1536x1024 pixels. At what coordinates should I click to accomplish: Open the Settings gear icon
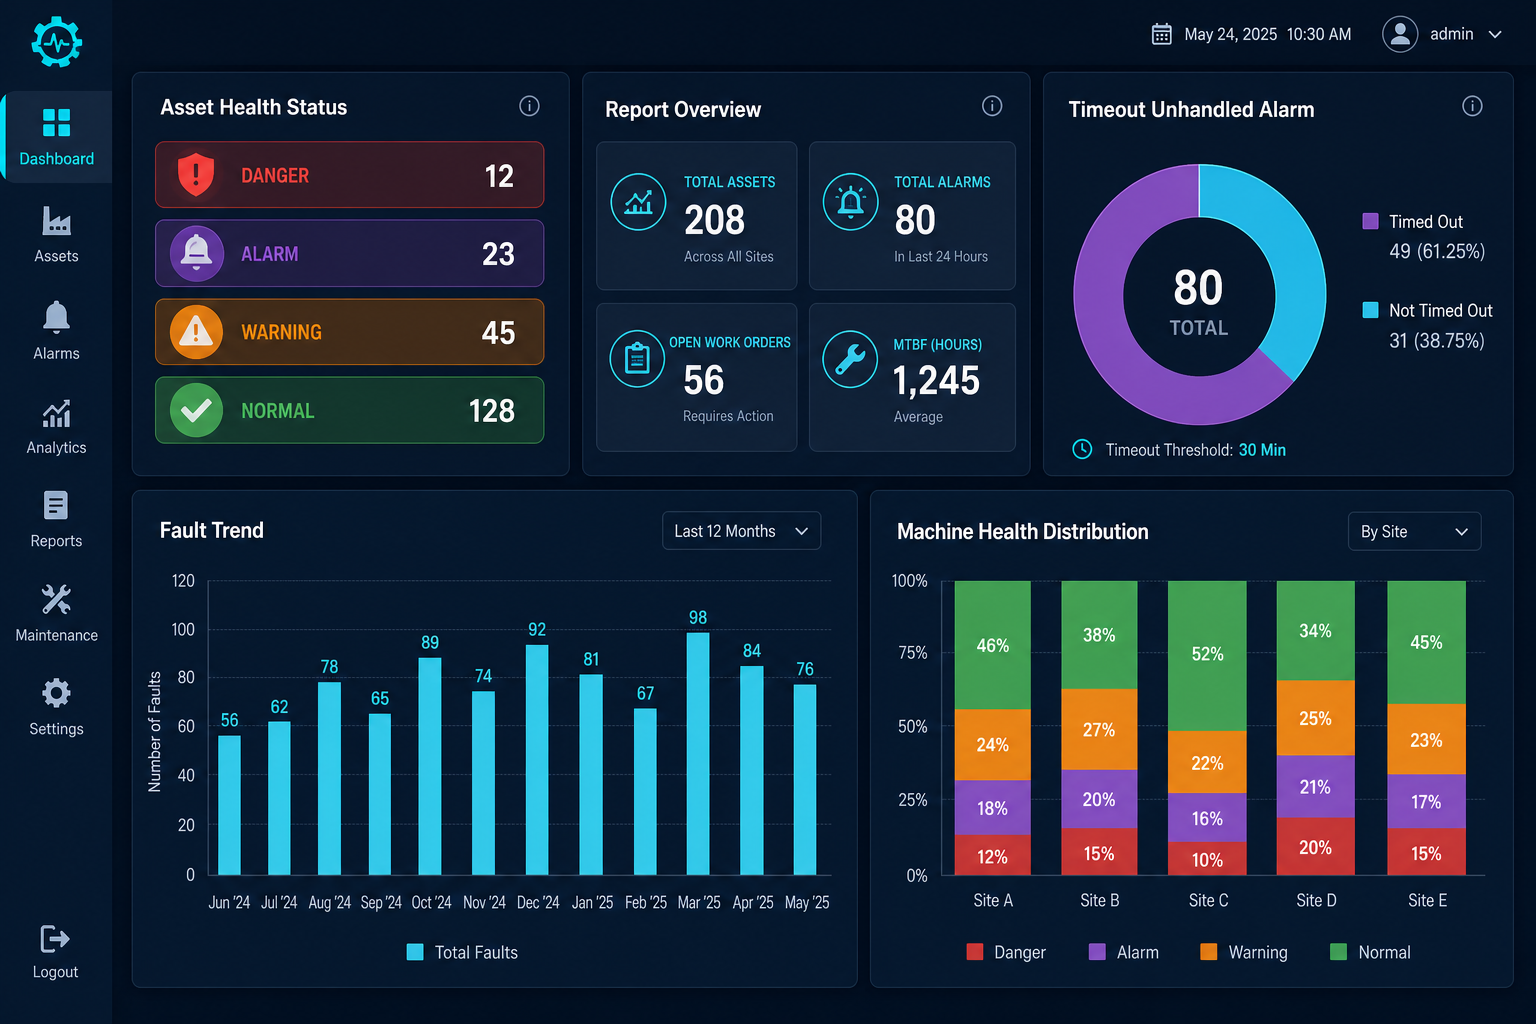pos(56,693)
